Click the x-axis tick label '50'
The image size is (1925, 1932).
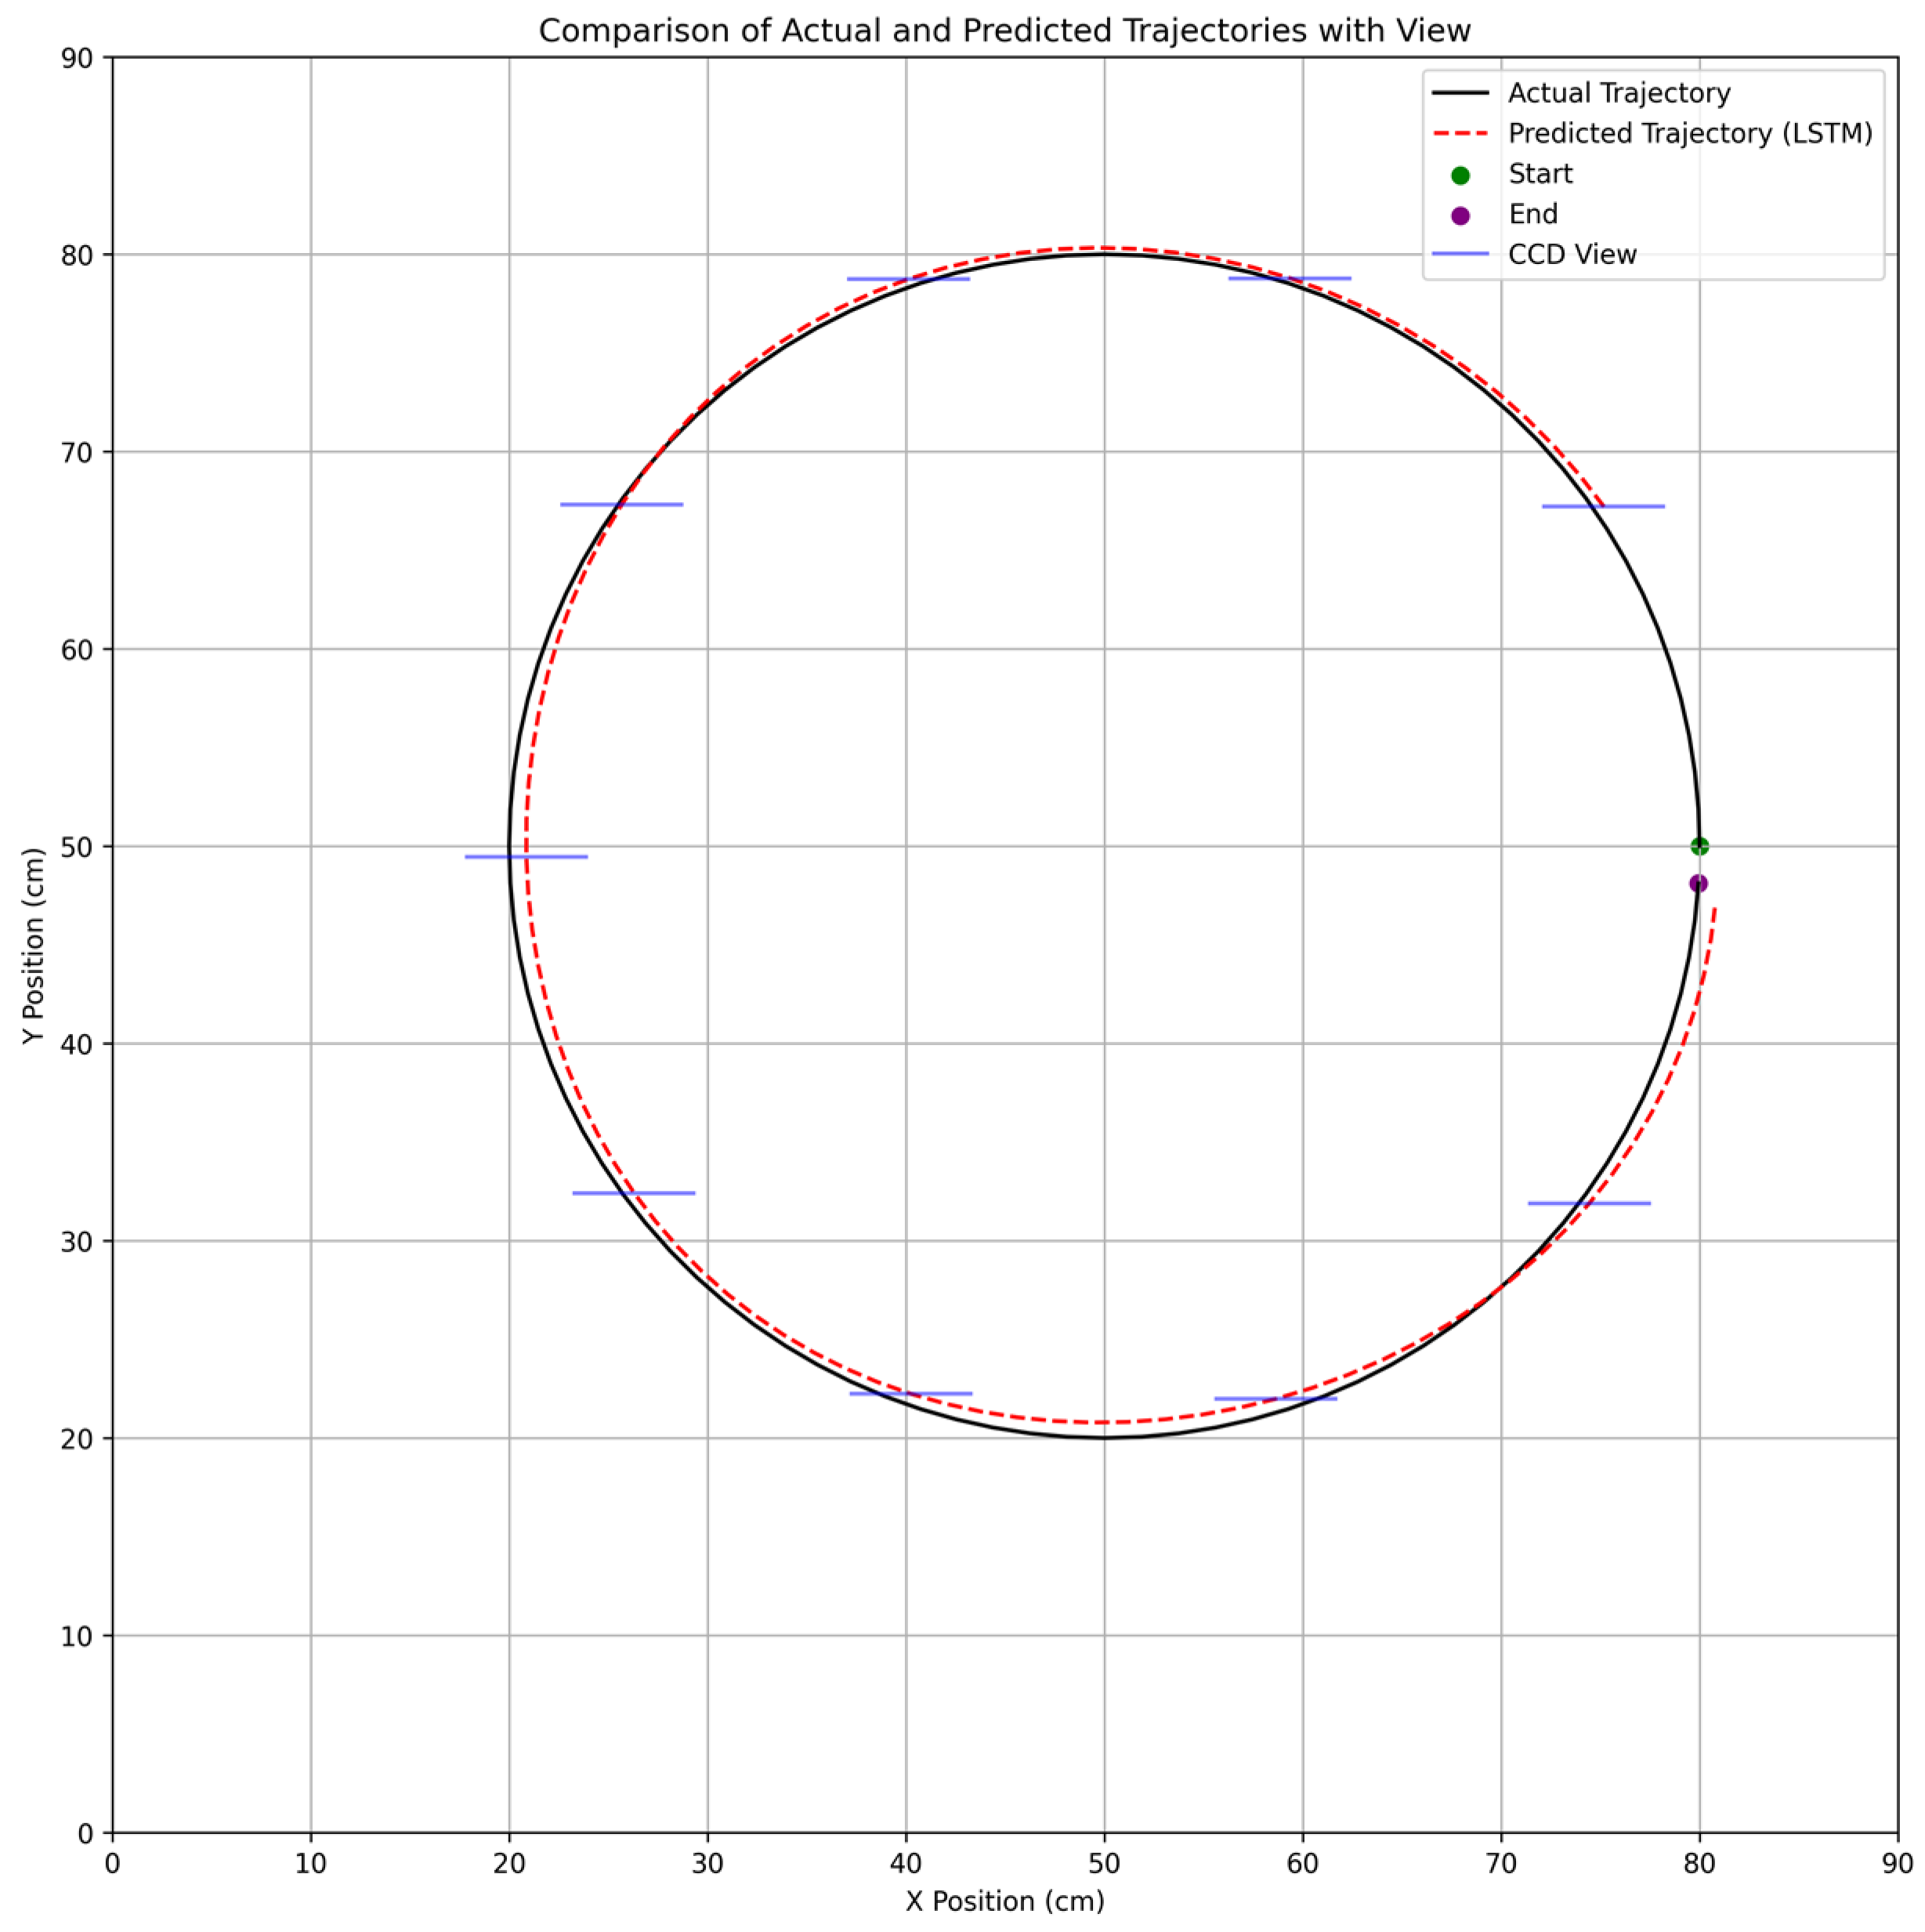click(1104, 1863)
